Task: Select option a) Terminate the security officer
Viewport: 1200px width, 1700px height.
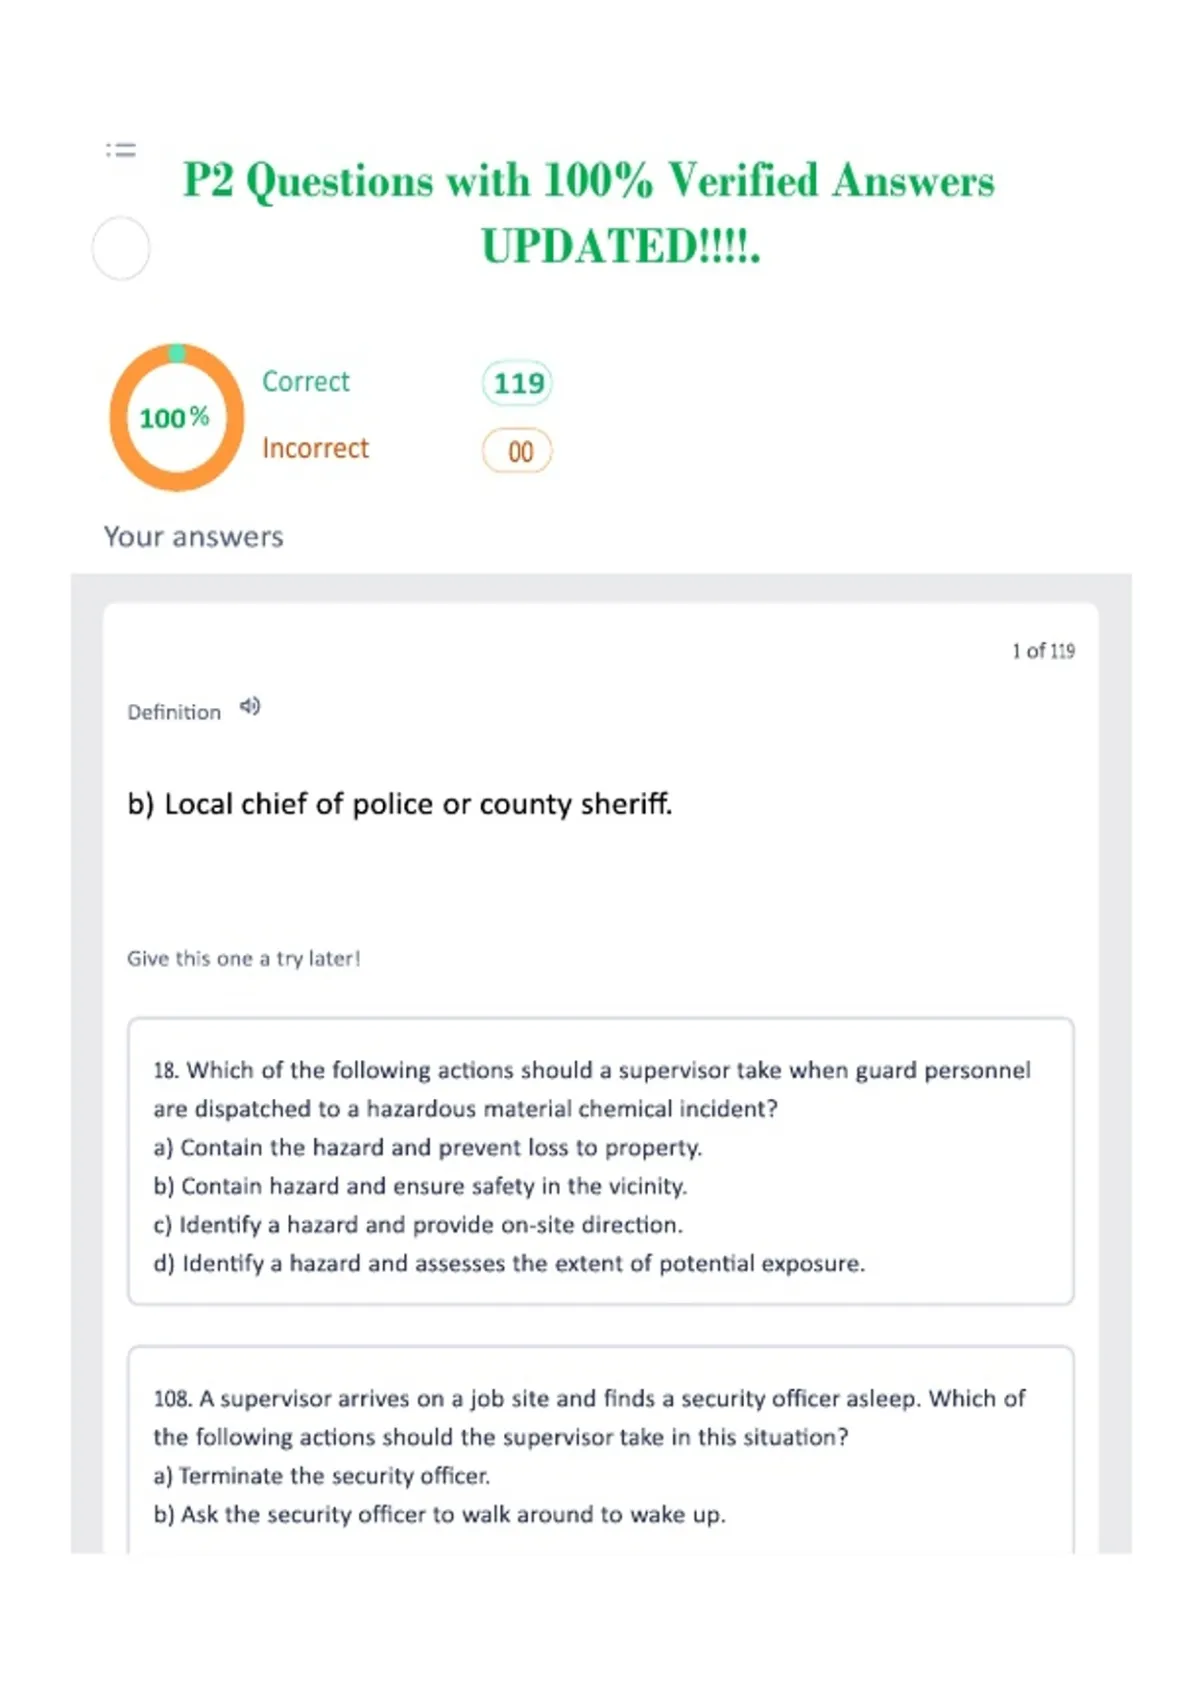Action: point(321,1476)
